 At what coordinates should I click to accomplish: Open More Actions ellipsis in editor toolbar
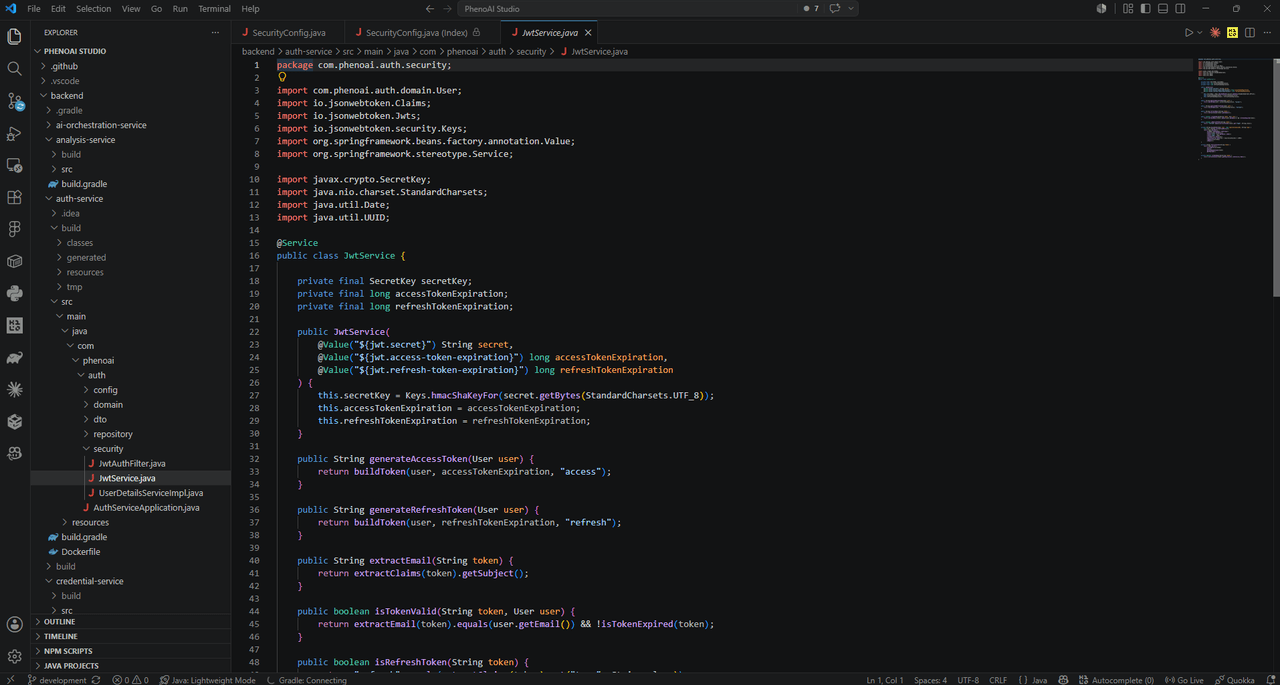[1265, 33]
